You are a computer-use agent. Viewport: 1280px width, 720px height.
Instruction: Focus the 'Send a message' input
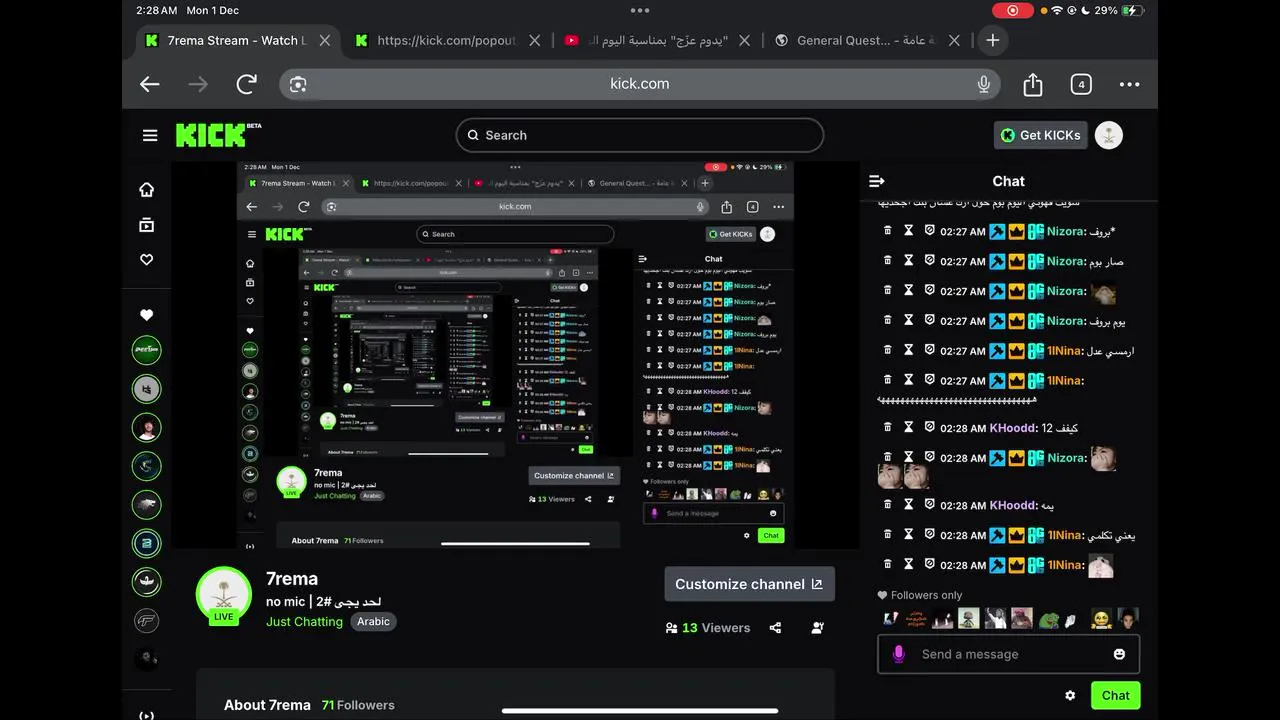[x=1008, y=654]
